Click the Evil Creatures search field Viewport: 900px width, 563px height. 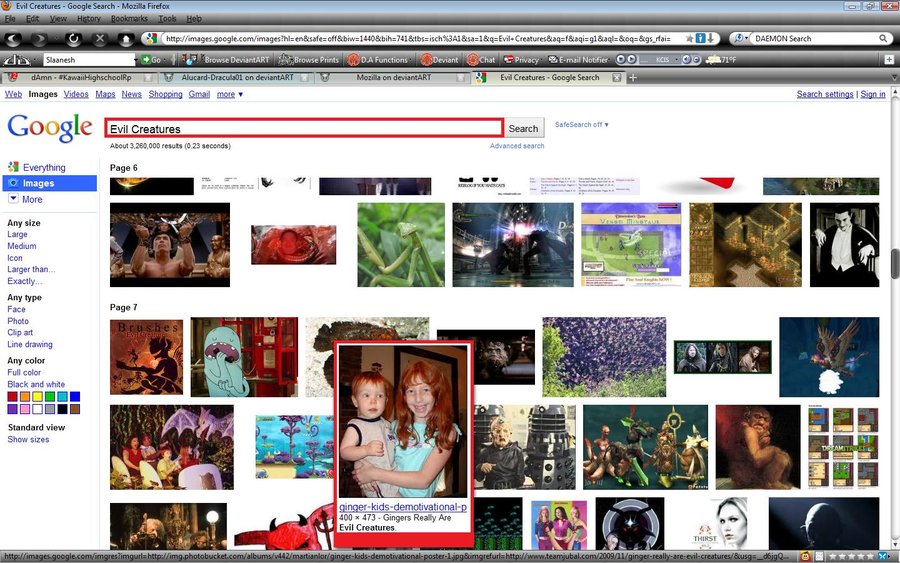304,129
